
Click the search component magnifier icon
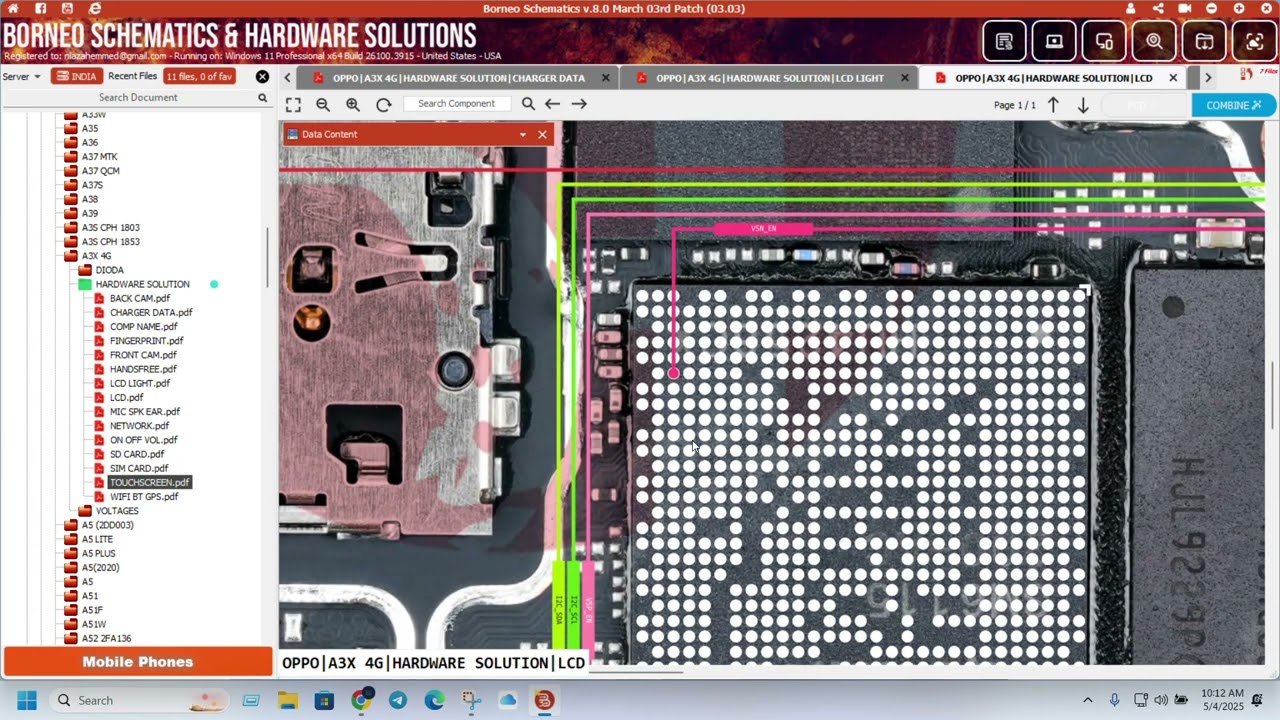[x=528, y=104]
